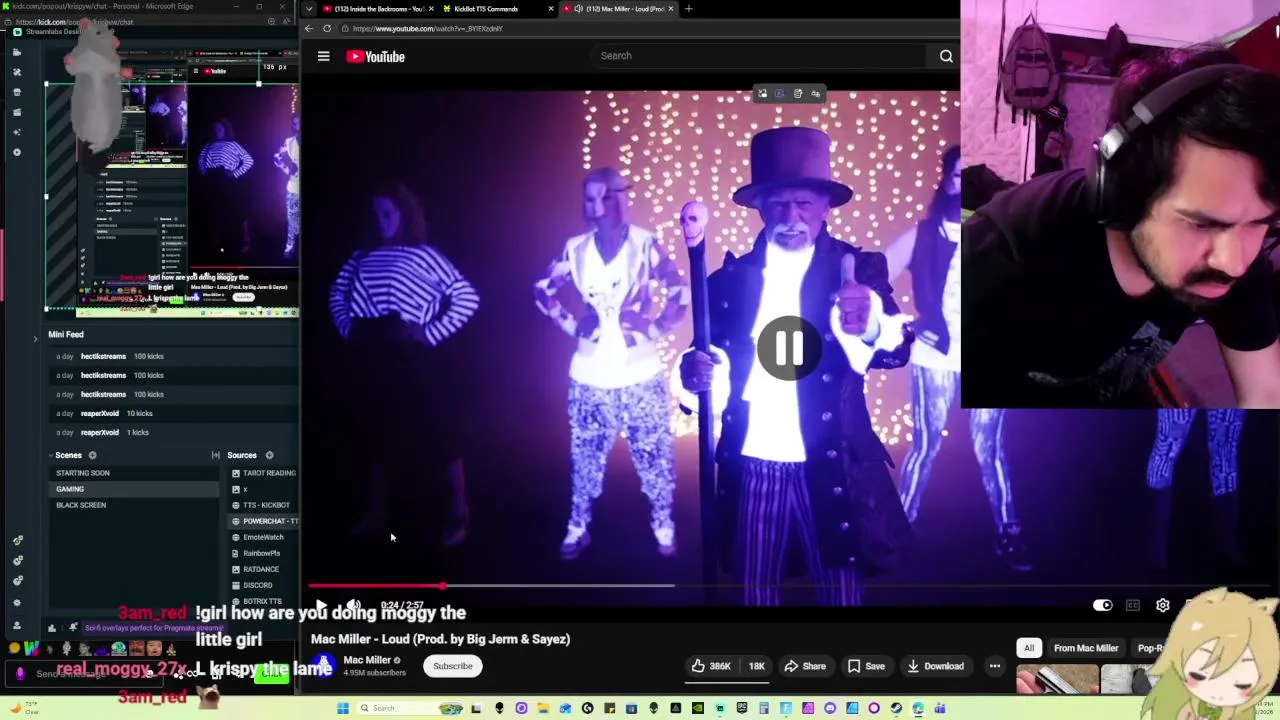Collapse the Mini Feed panel arrow
The image size is (1280, 720).
[35, 338]
